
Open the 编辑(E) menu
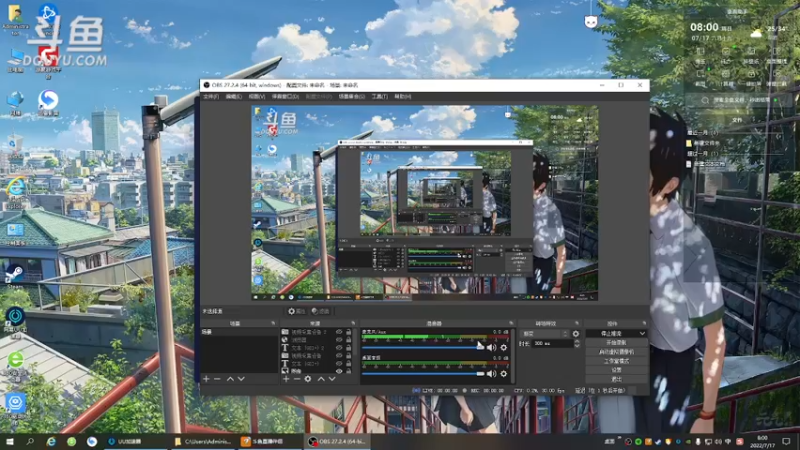[x=234, y=96]
